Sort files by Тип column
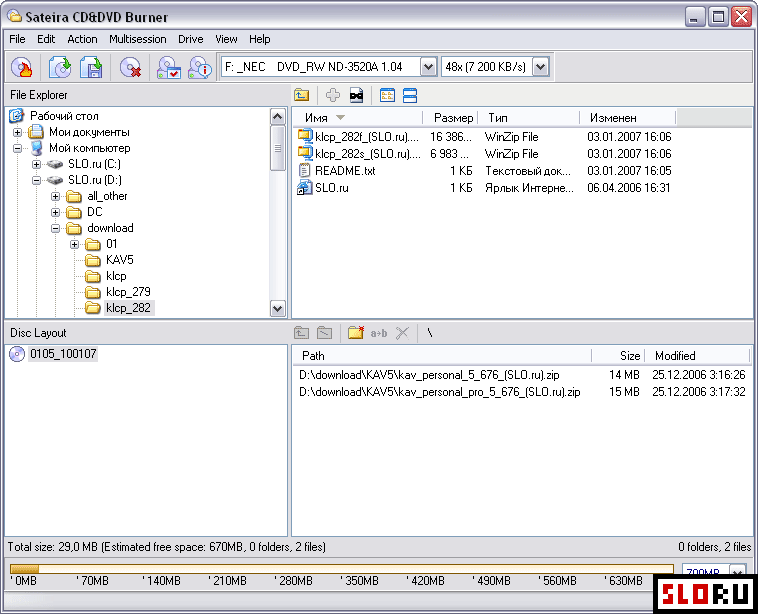The height and width of the screenshot is (614, 758). click(x=529, y=117)
